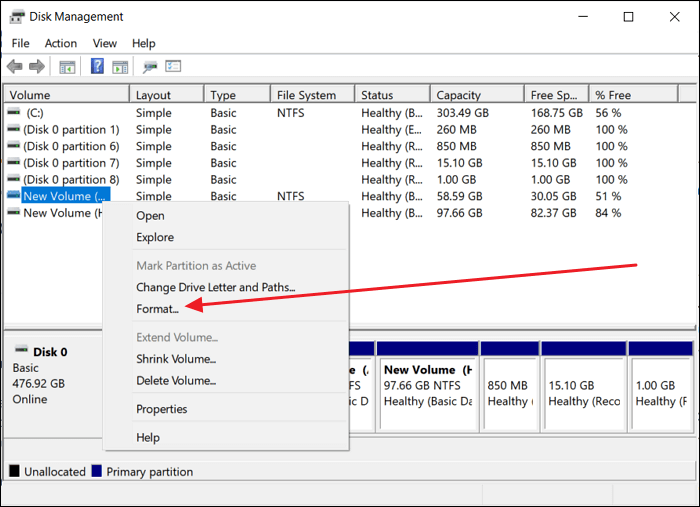Click the 56 % free cell
This screenshot has height=507, width=700.
[x=608, y=112]
